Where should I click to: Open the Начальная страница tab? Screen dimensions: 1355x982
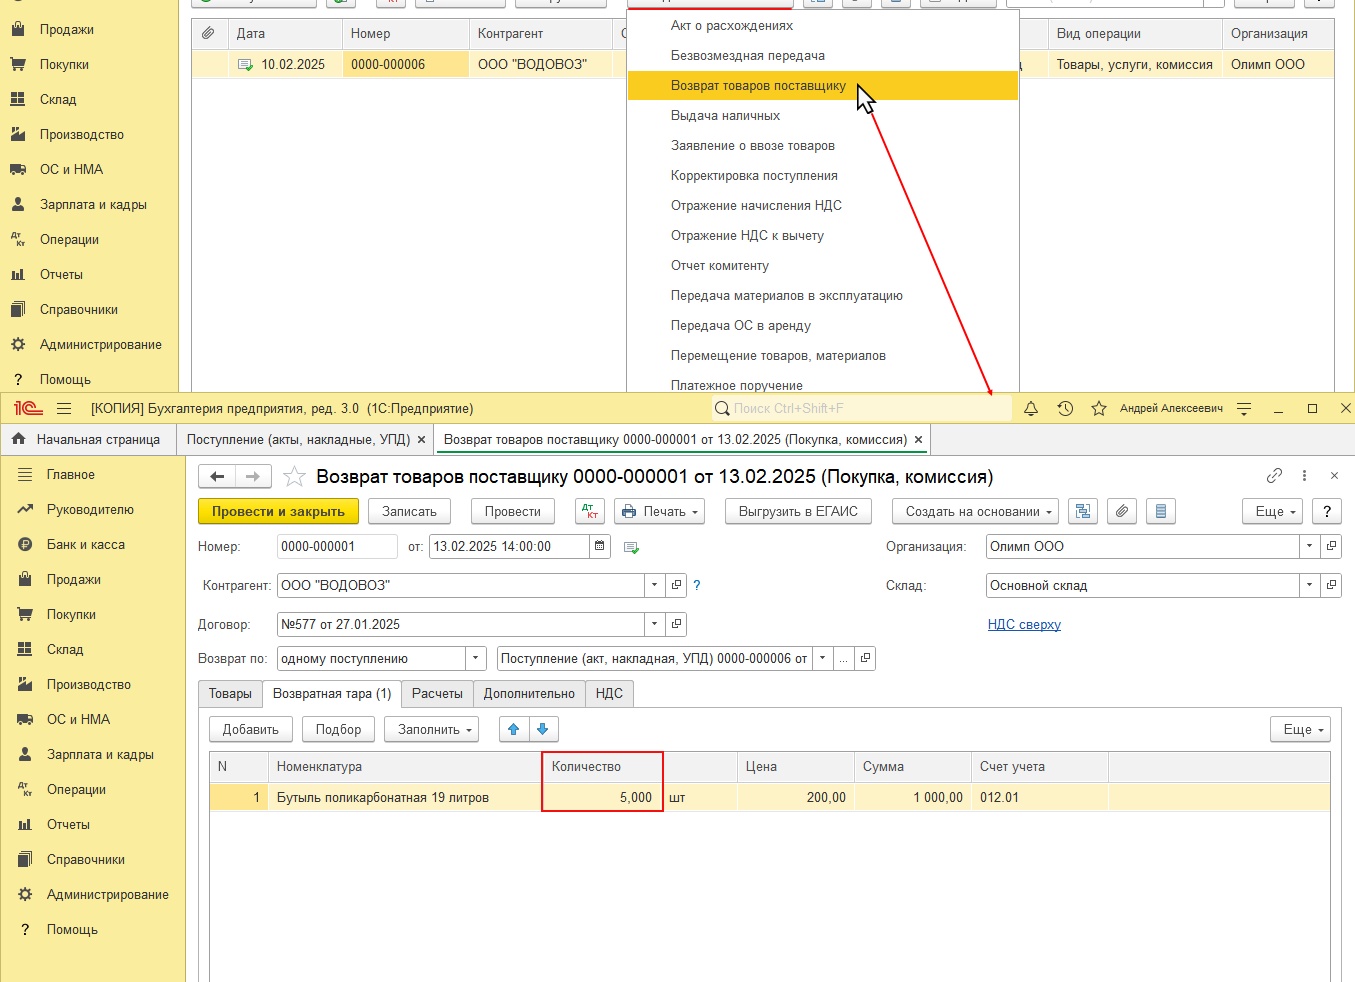(x=87, y=439)
